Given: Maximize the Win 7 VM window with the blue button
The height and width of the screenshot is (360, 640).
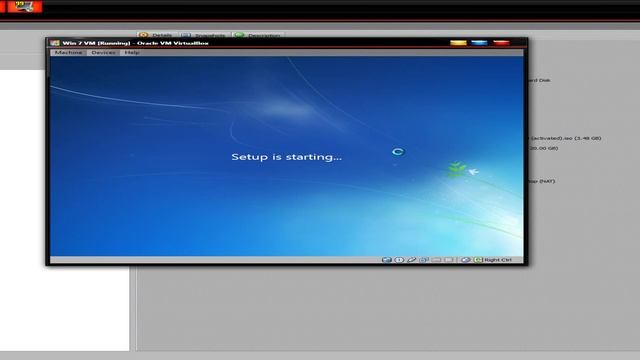Looking at the screenshot, I should point(479,42).
